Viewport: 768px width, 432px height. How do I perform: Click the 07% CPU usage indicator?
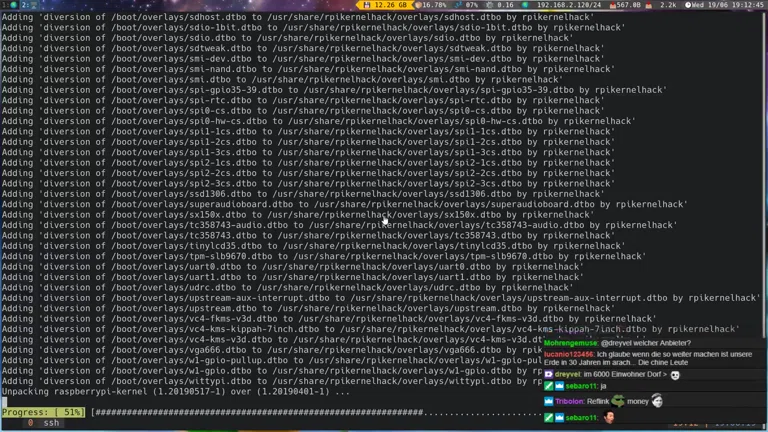(x=467, y=5)
